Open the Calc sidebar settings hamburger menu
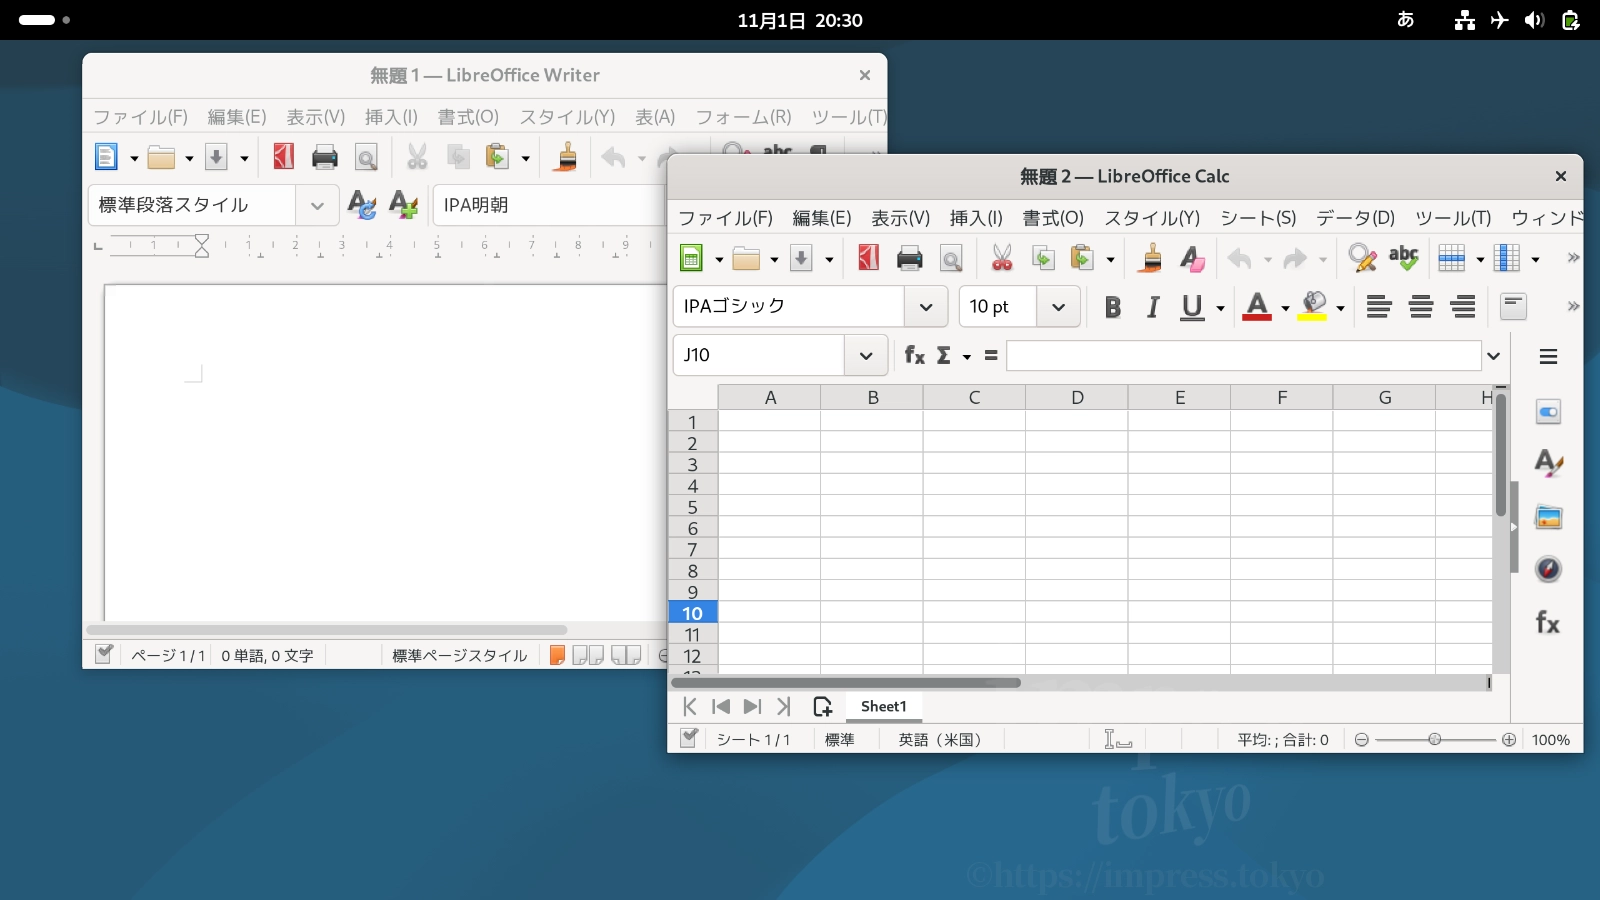 [x=1548, y=357]
